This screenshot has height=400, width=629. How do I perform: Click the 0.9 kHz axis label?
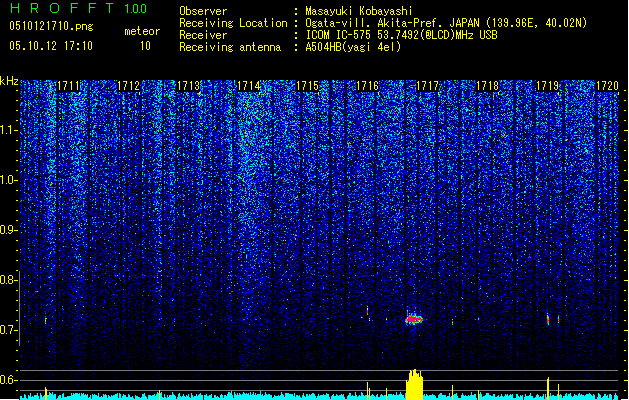[8, 230]
